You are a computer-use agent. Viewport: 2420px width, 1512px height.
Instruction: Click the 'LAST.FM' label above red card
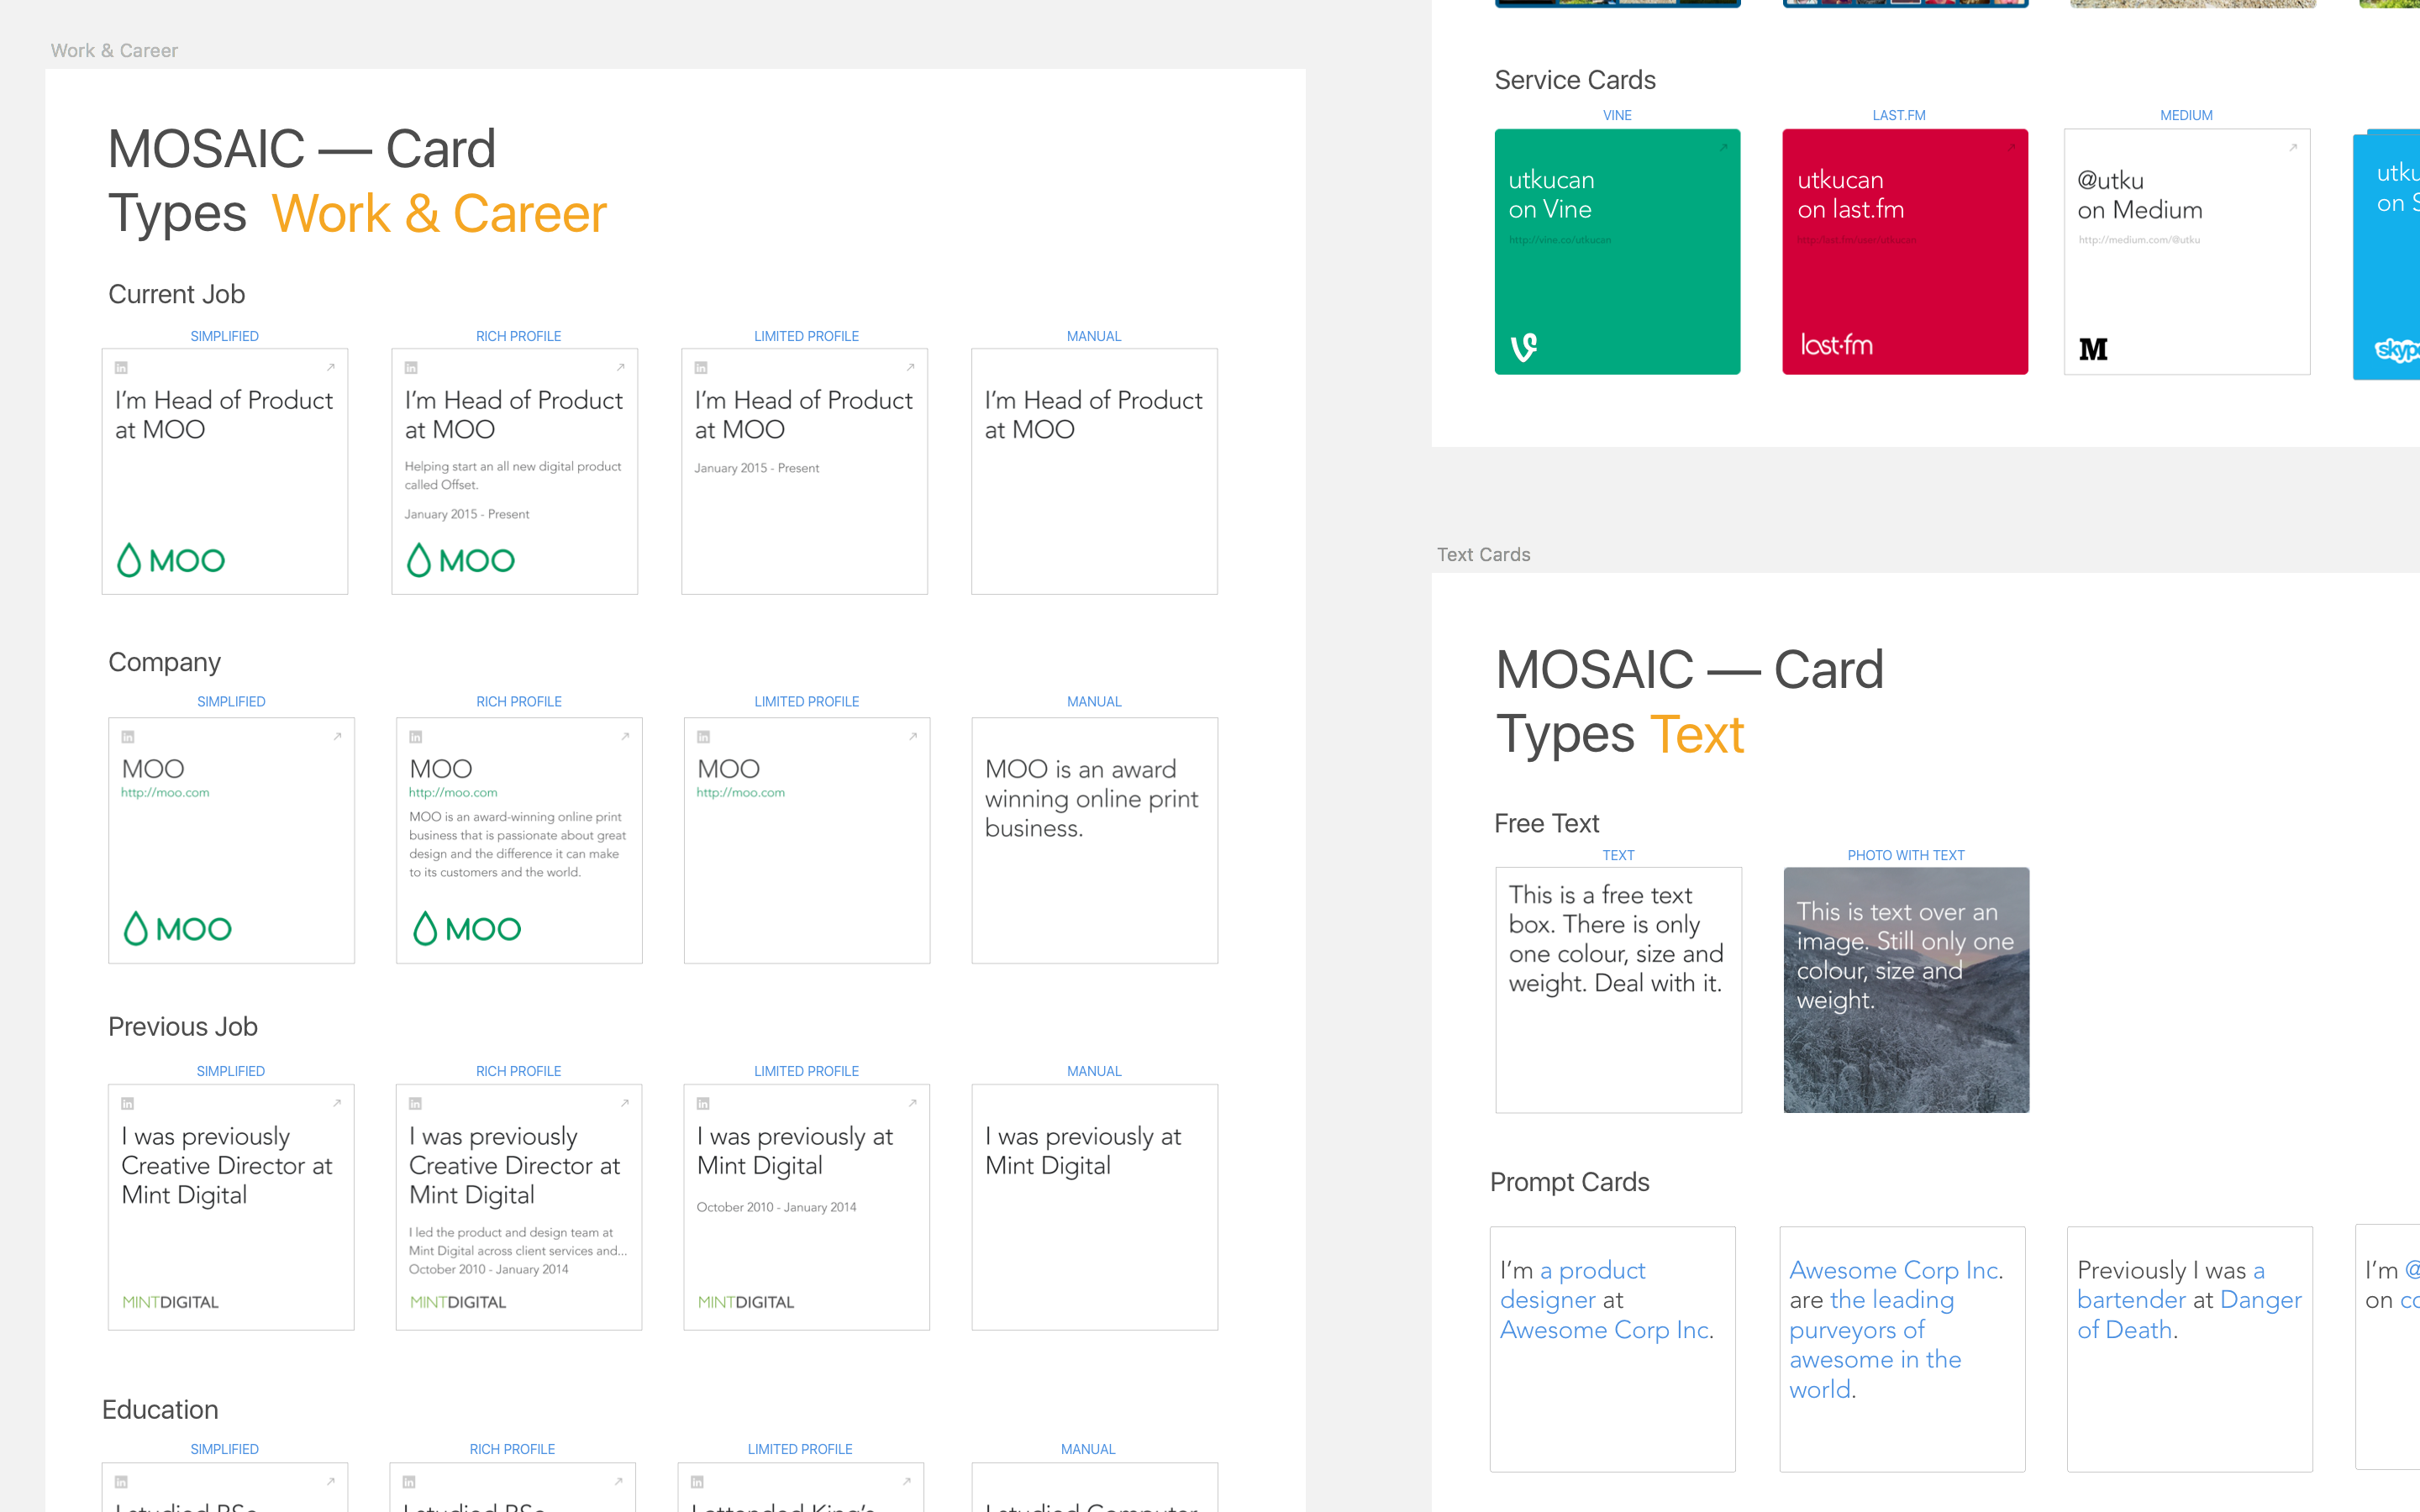(x=1899, y=115)
